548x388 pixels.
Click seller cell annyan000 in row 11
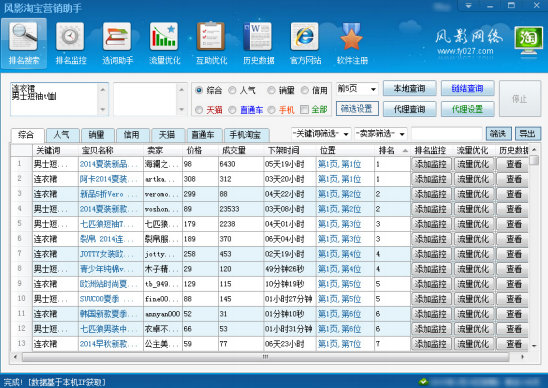coord(163,314)
